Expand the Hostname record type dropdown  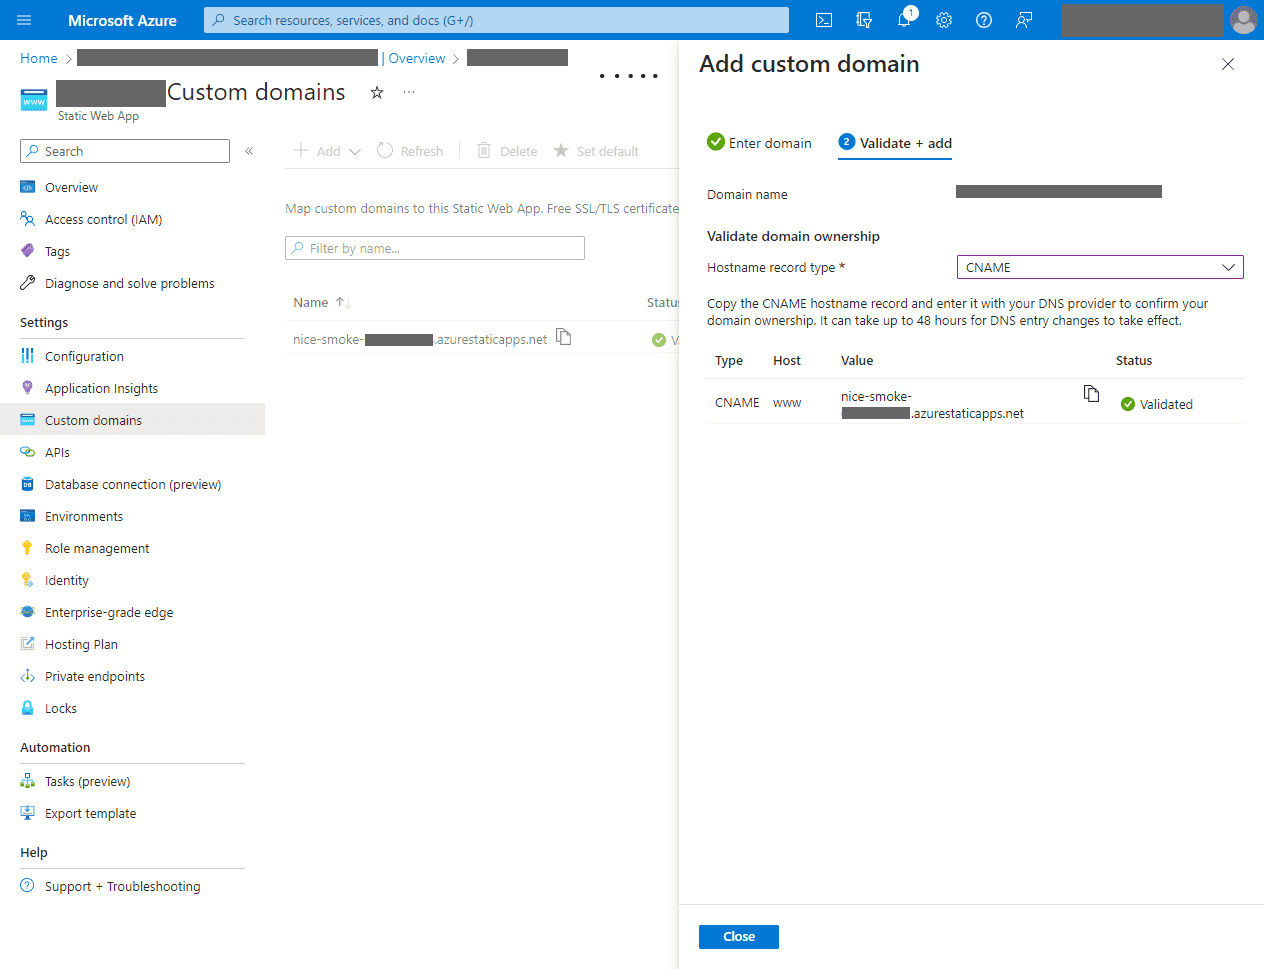pyautogui.click(x=1100, y=267)
